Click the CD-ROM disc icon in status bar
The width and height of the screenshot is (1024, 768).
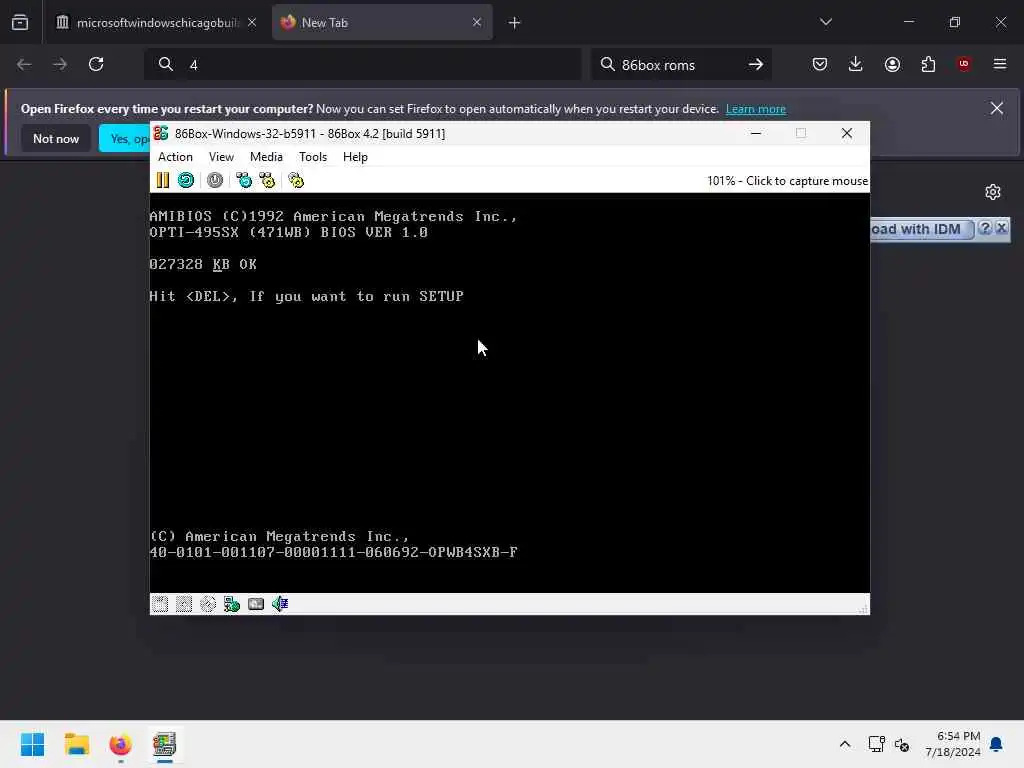(208, 604)
